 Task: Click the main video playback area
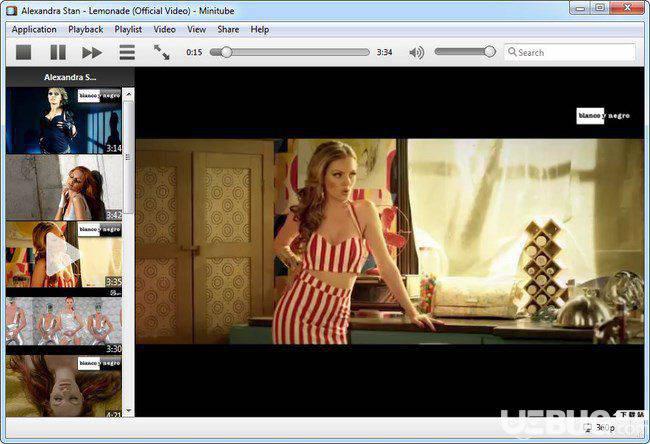pos(390,242)
